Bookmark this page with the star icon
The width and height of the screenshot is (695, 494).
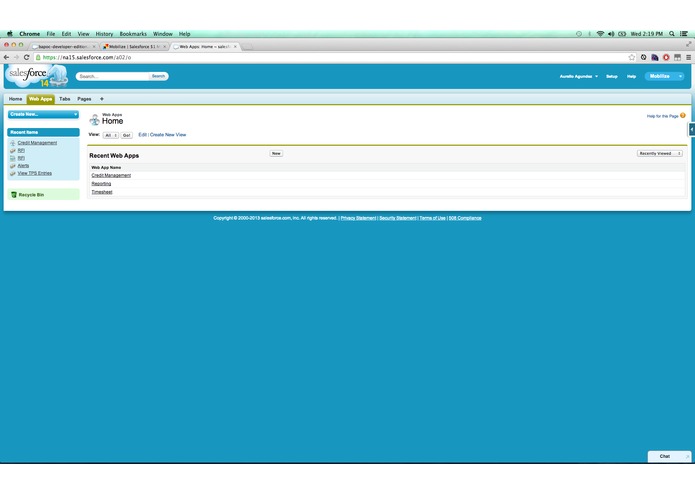pos(632,57)
